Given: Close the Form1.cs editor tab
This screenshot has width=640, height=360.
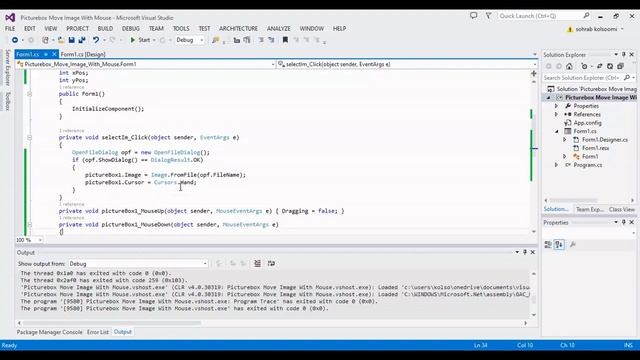Looking at the screenshot, I should coord(54,54).
